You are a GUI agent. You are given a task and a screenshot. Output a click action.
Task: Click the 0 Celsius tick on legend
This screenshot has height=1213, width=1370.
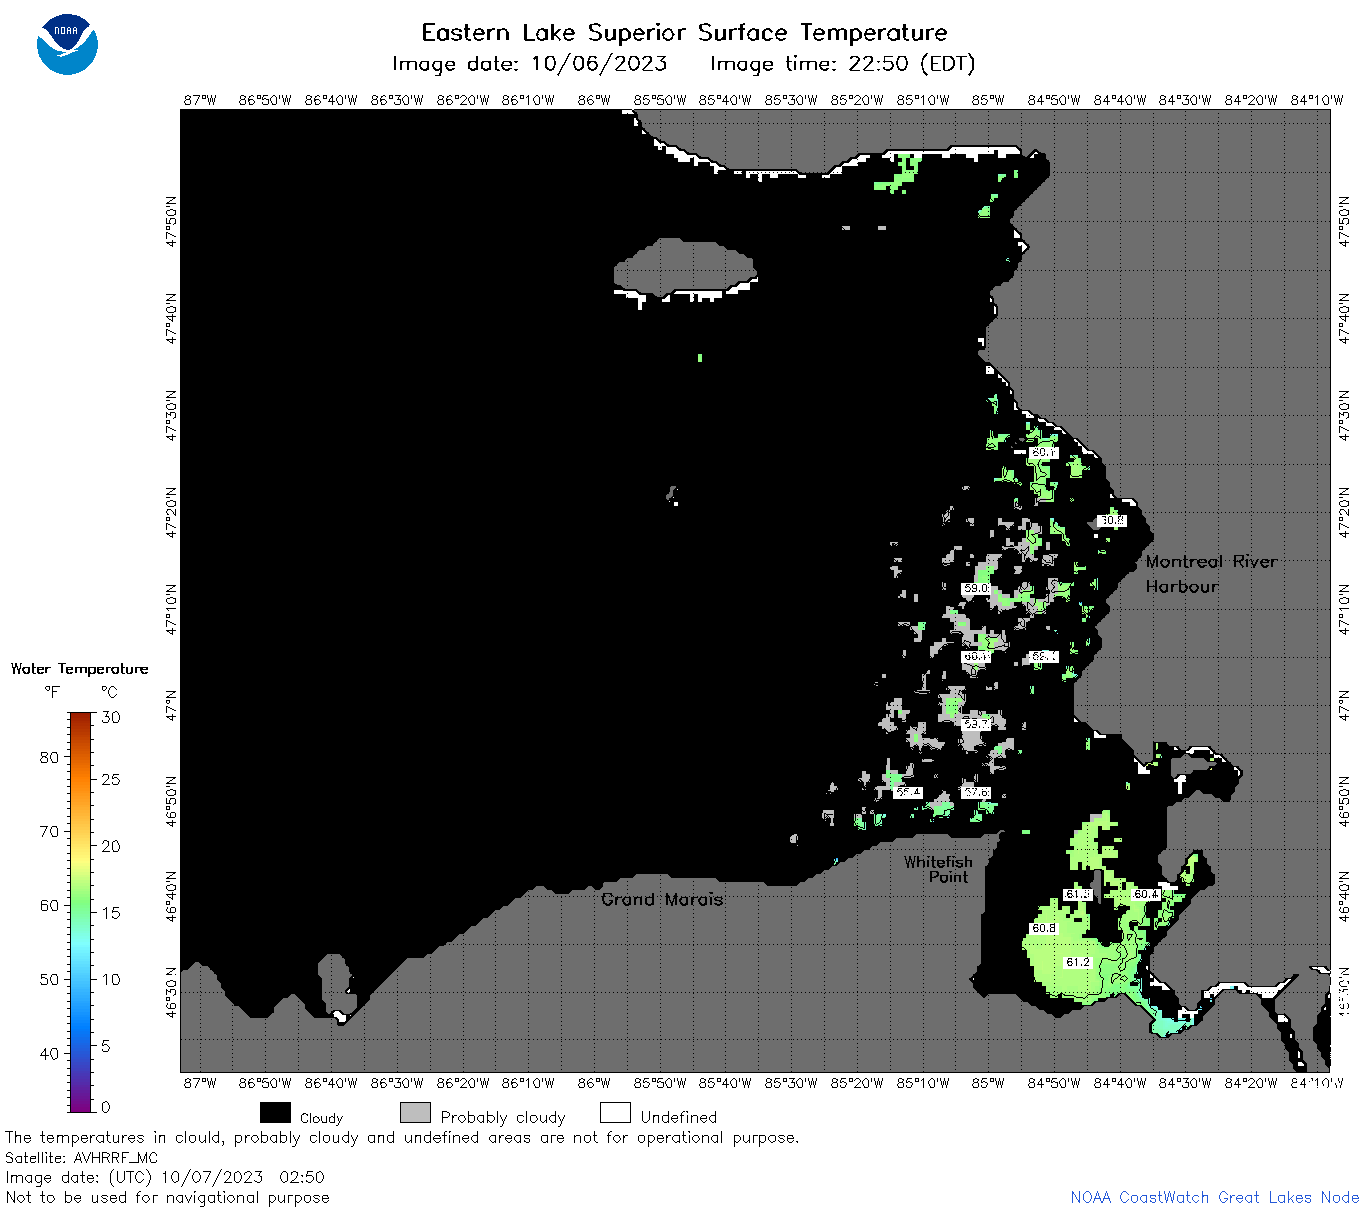click(x=106, y=1107)
